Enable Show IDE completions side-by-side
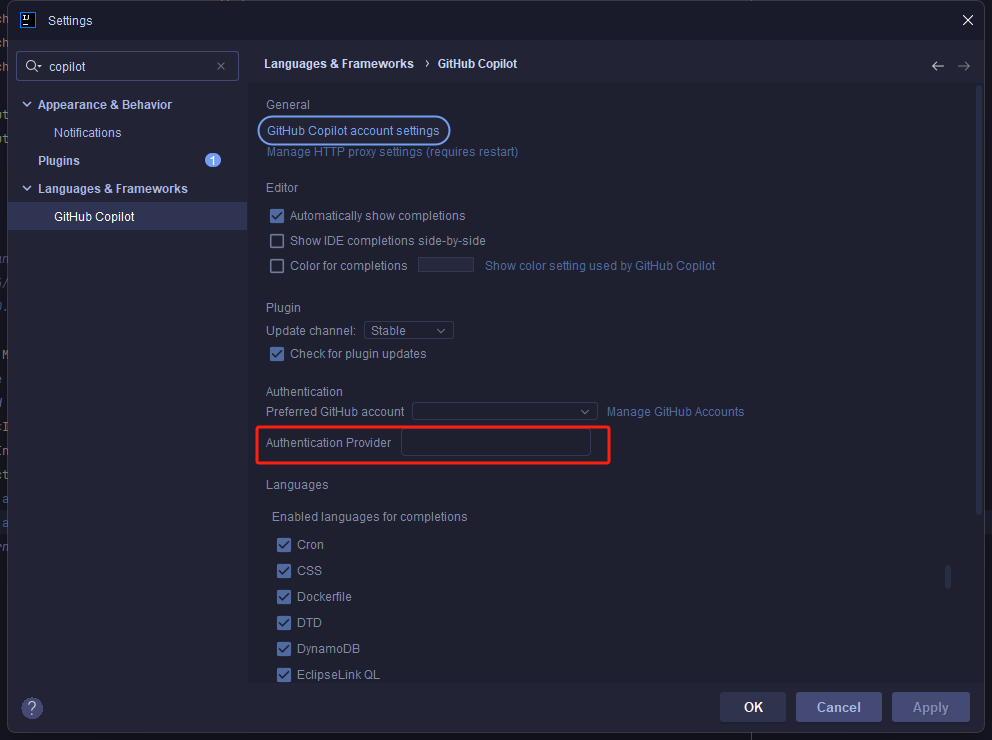Screen dimensions: 992x740 [276, 241]
